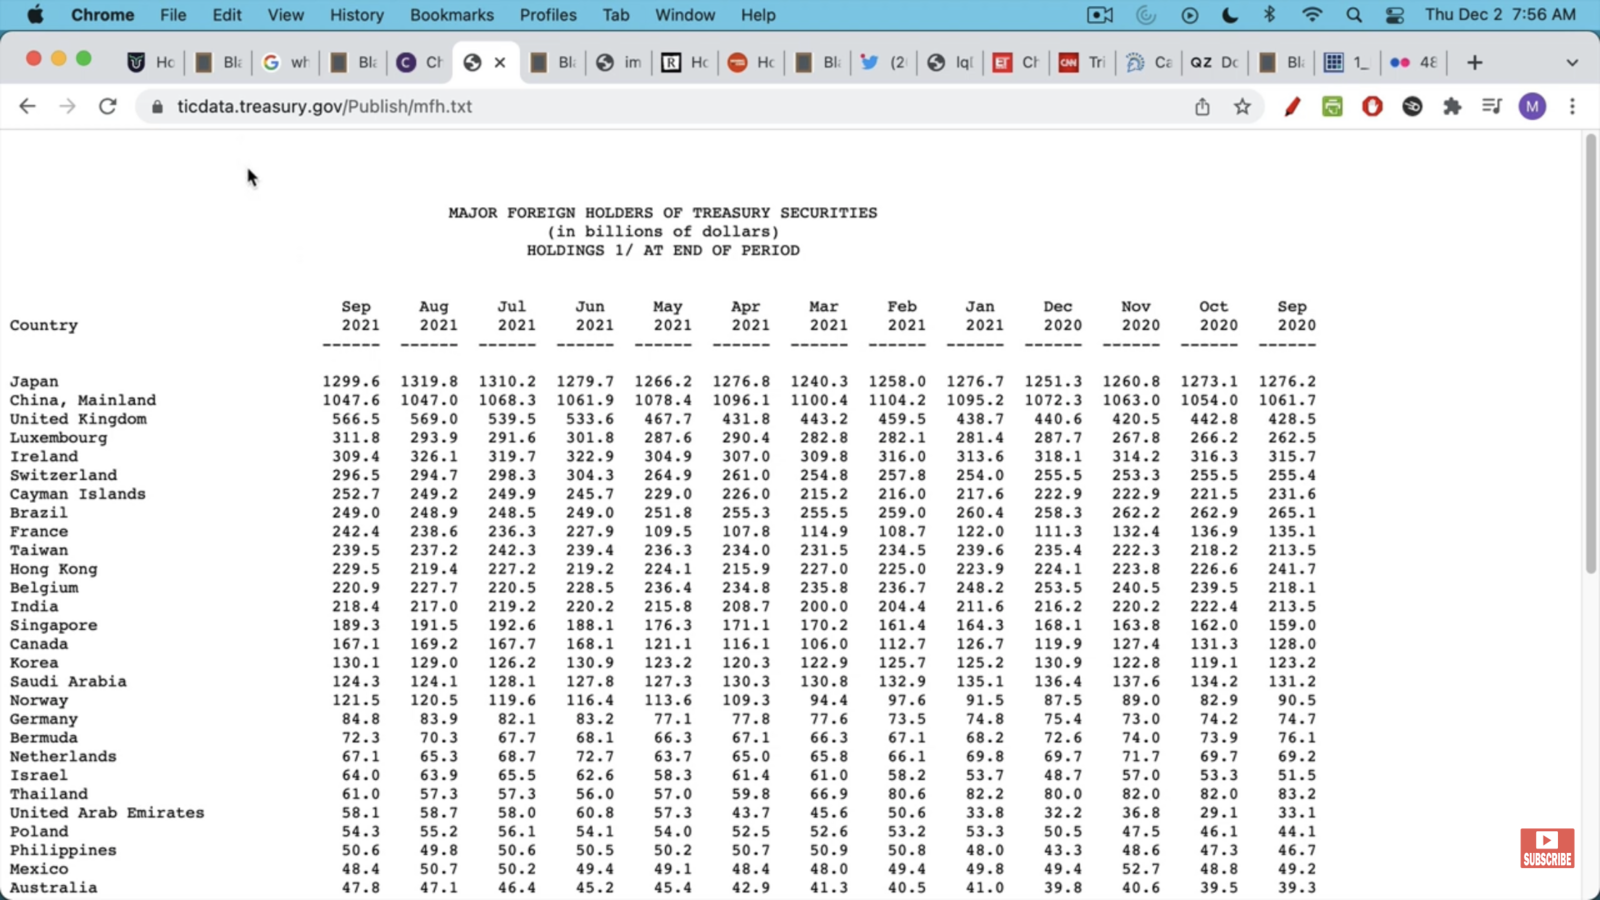Open the Profiles menu
Viewport: 1600px width, 900px height.
[x=548, y=15]
